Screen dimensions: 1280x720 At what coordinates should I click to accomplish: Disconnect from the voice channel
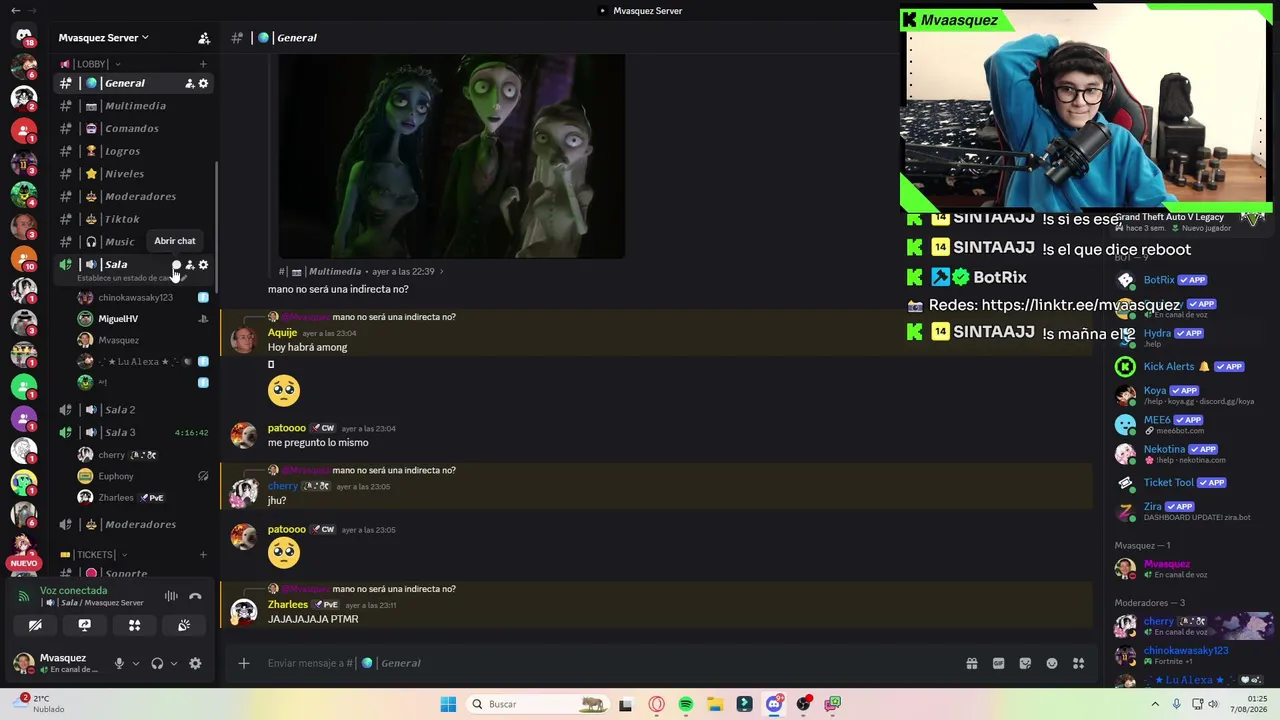click(x=195, y=597)
